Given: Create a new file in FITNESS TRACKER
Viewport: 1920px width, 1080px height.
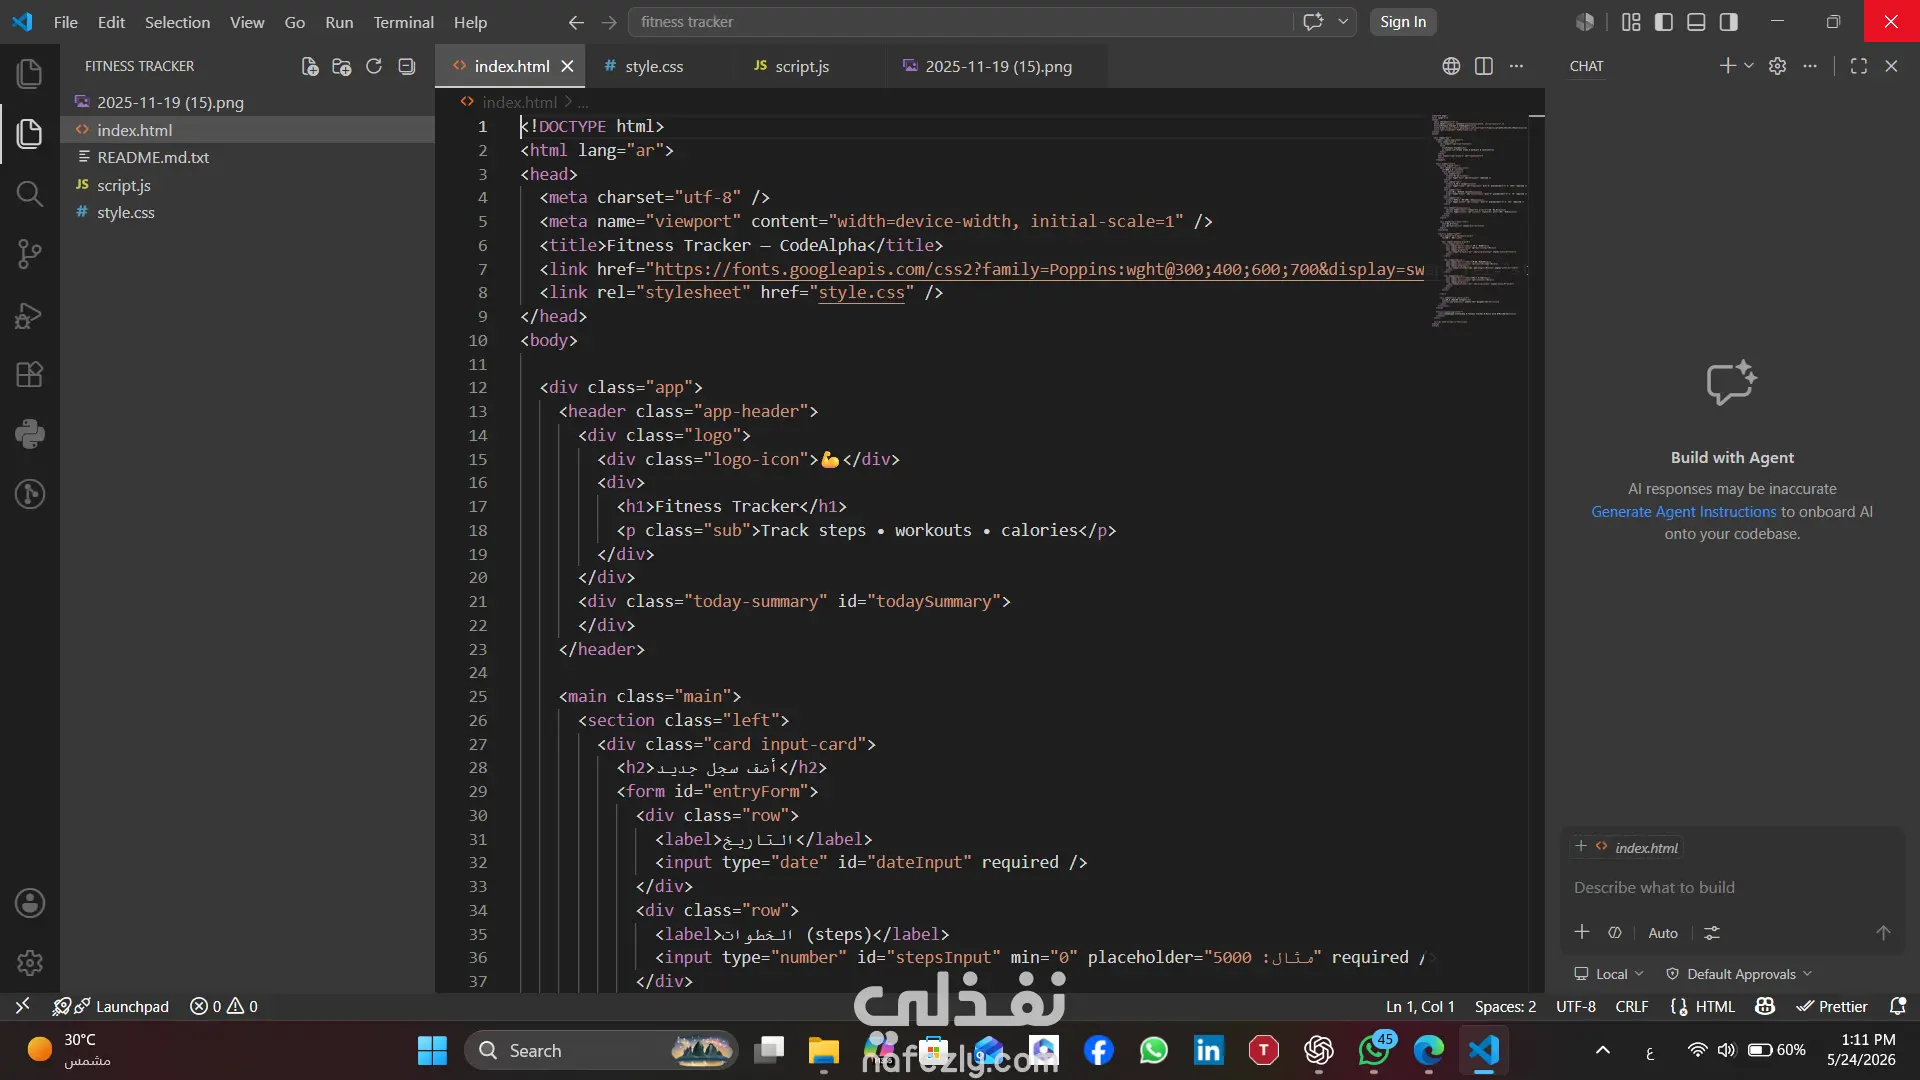Looking at the screenshot, I should pyautogui.click(x=310, y=66).
